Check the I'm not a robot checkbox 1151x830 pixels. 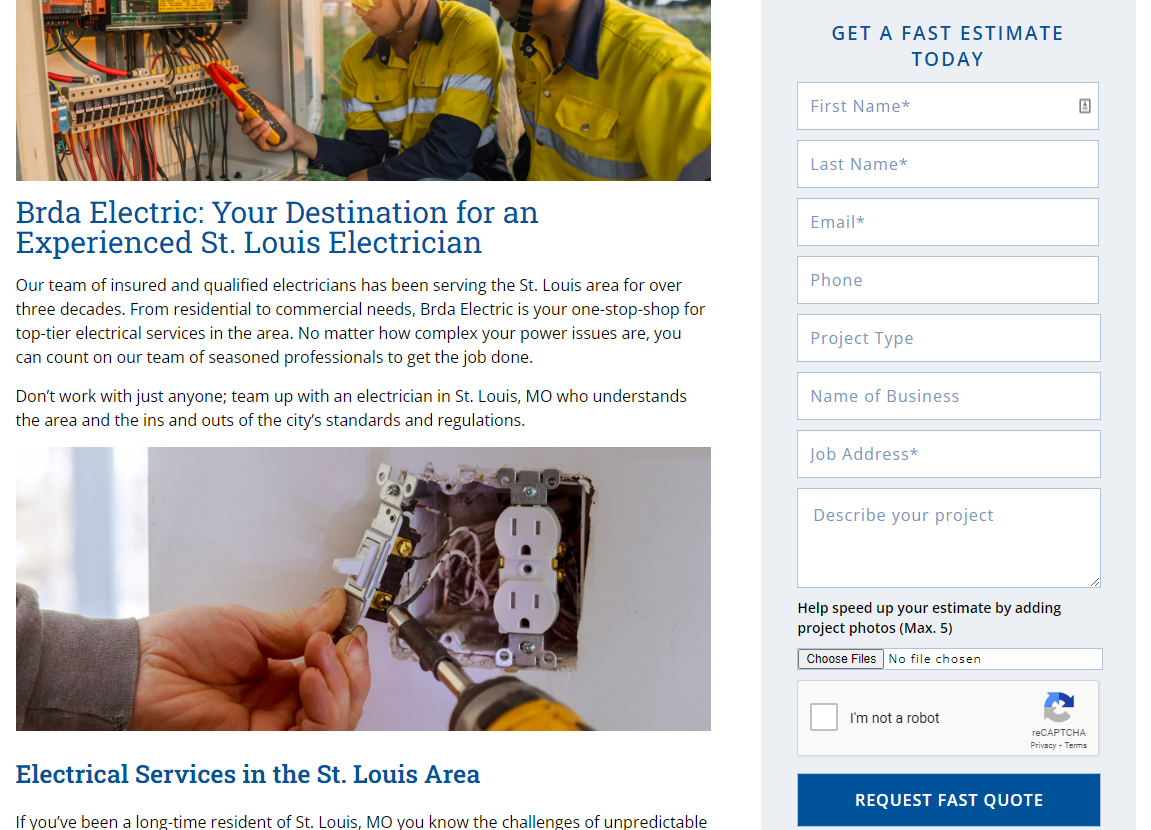click(x=824, y=717)
